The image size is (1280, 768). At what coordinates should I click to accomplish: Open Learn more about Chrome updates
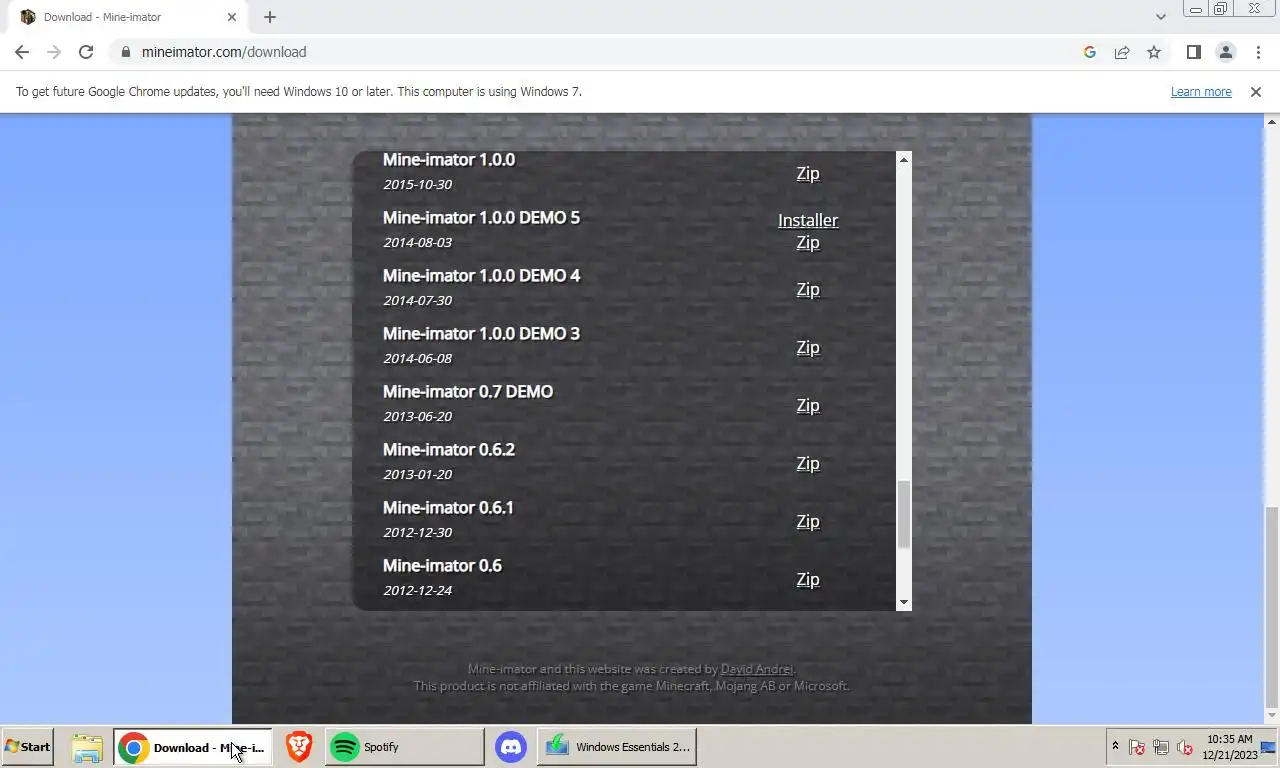point(1201,92)
